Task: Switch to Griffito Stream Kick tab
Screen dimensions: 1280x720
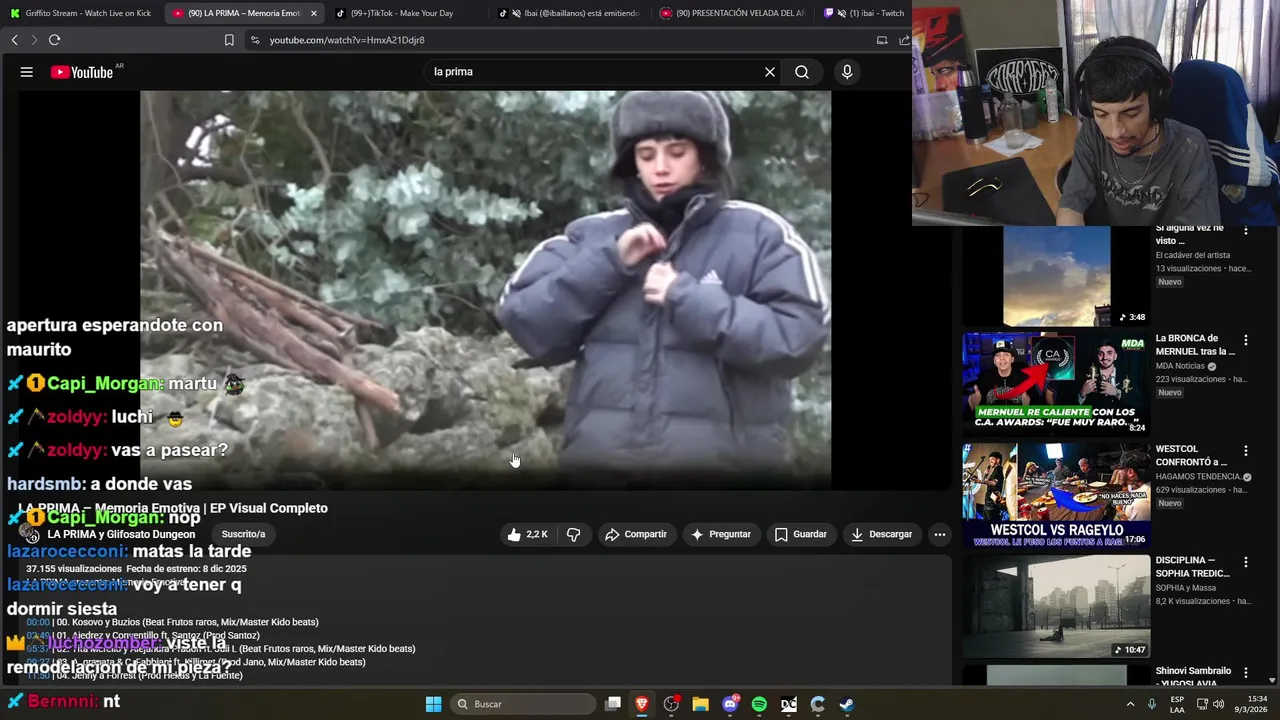Action: coord(80,13)
